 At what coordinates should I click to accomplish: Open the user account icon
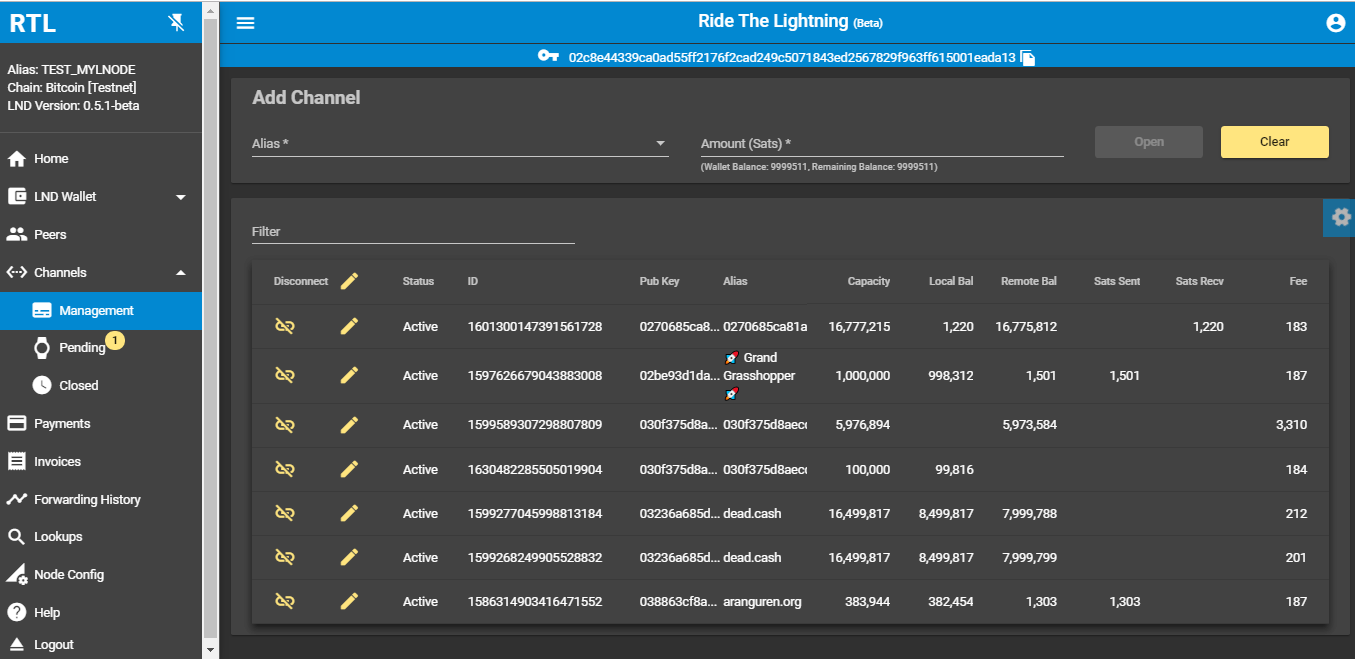tap(1335, 23)
